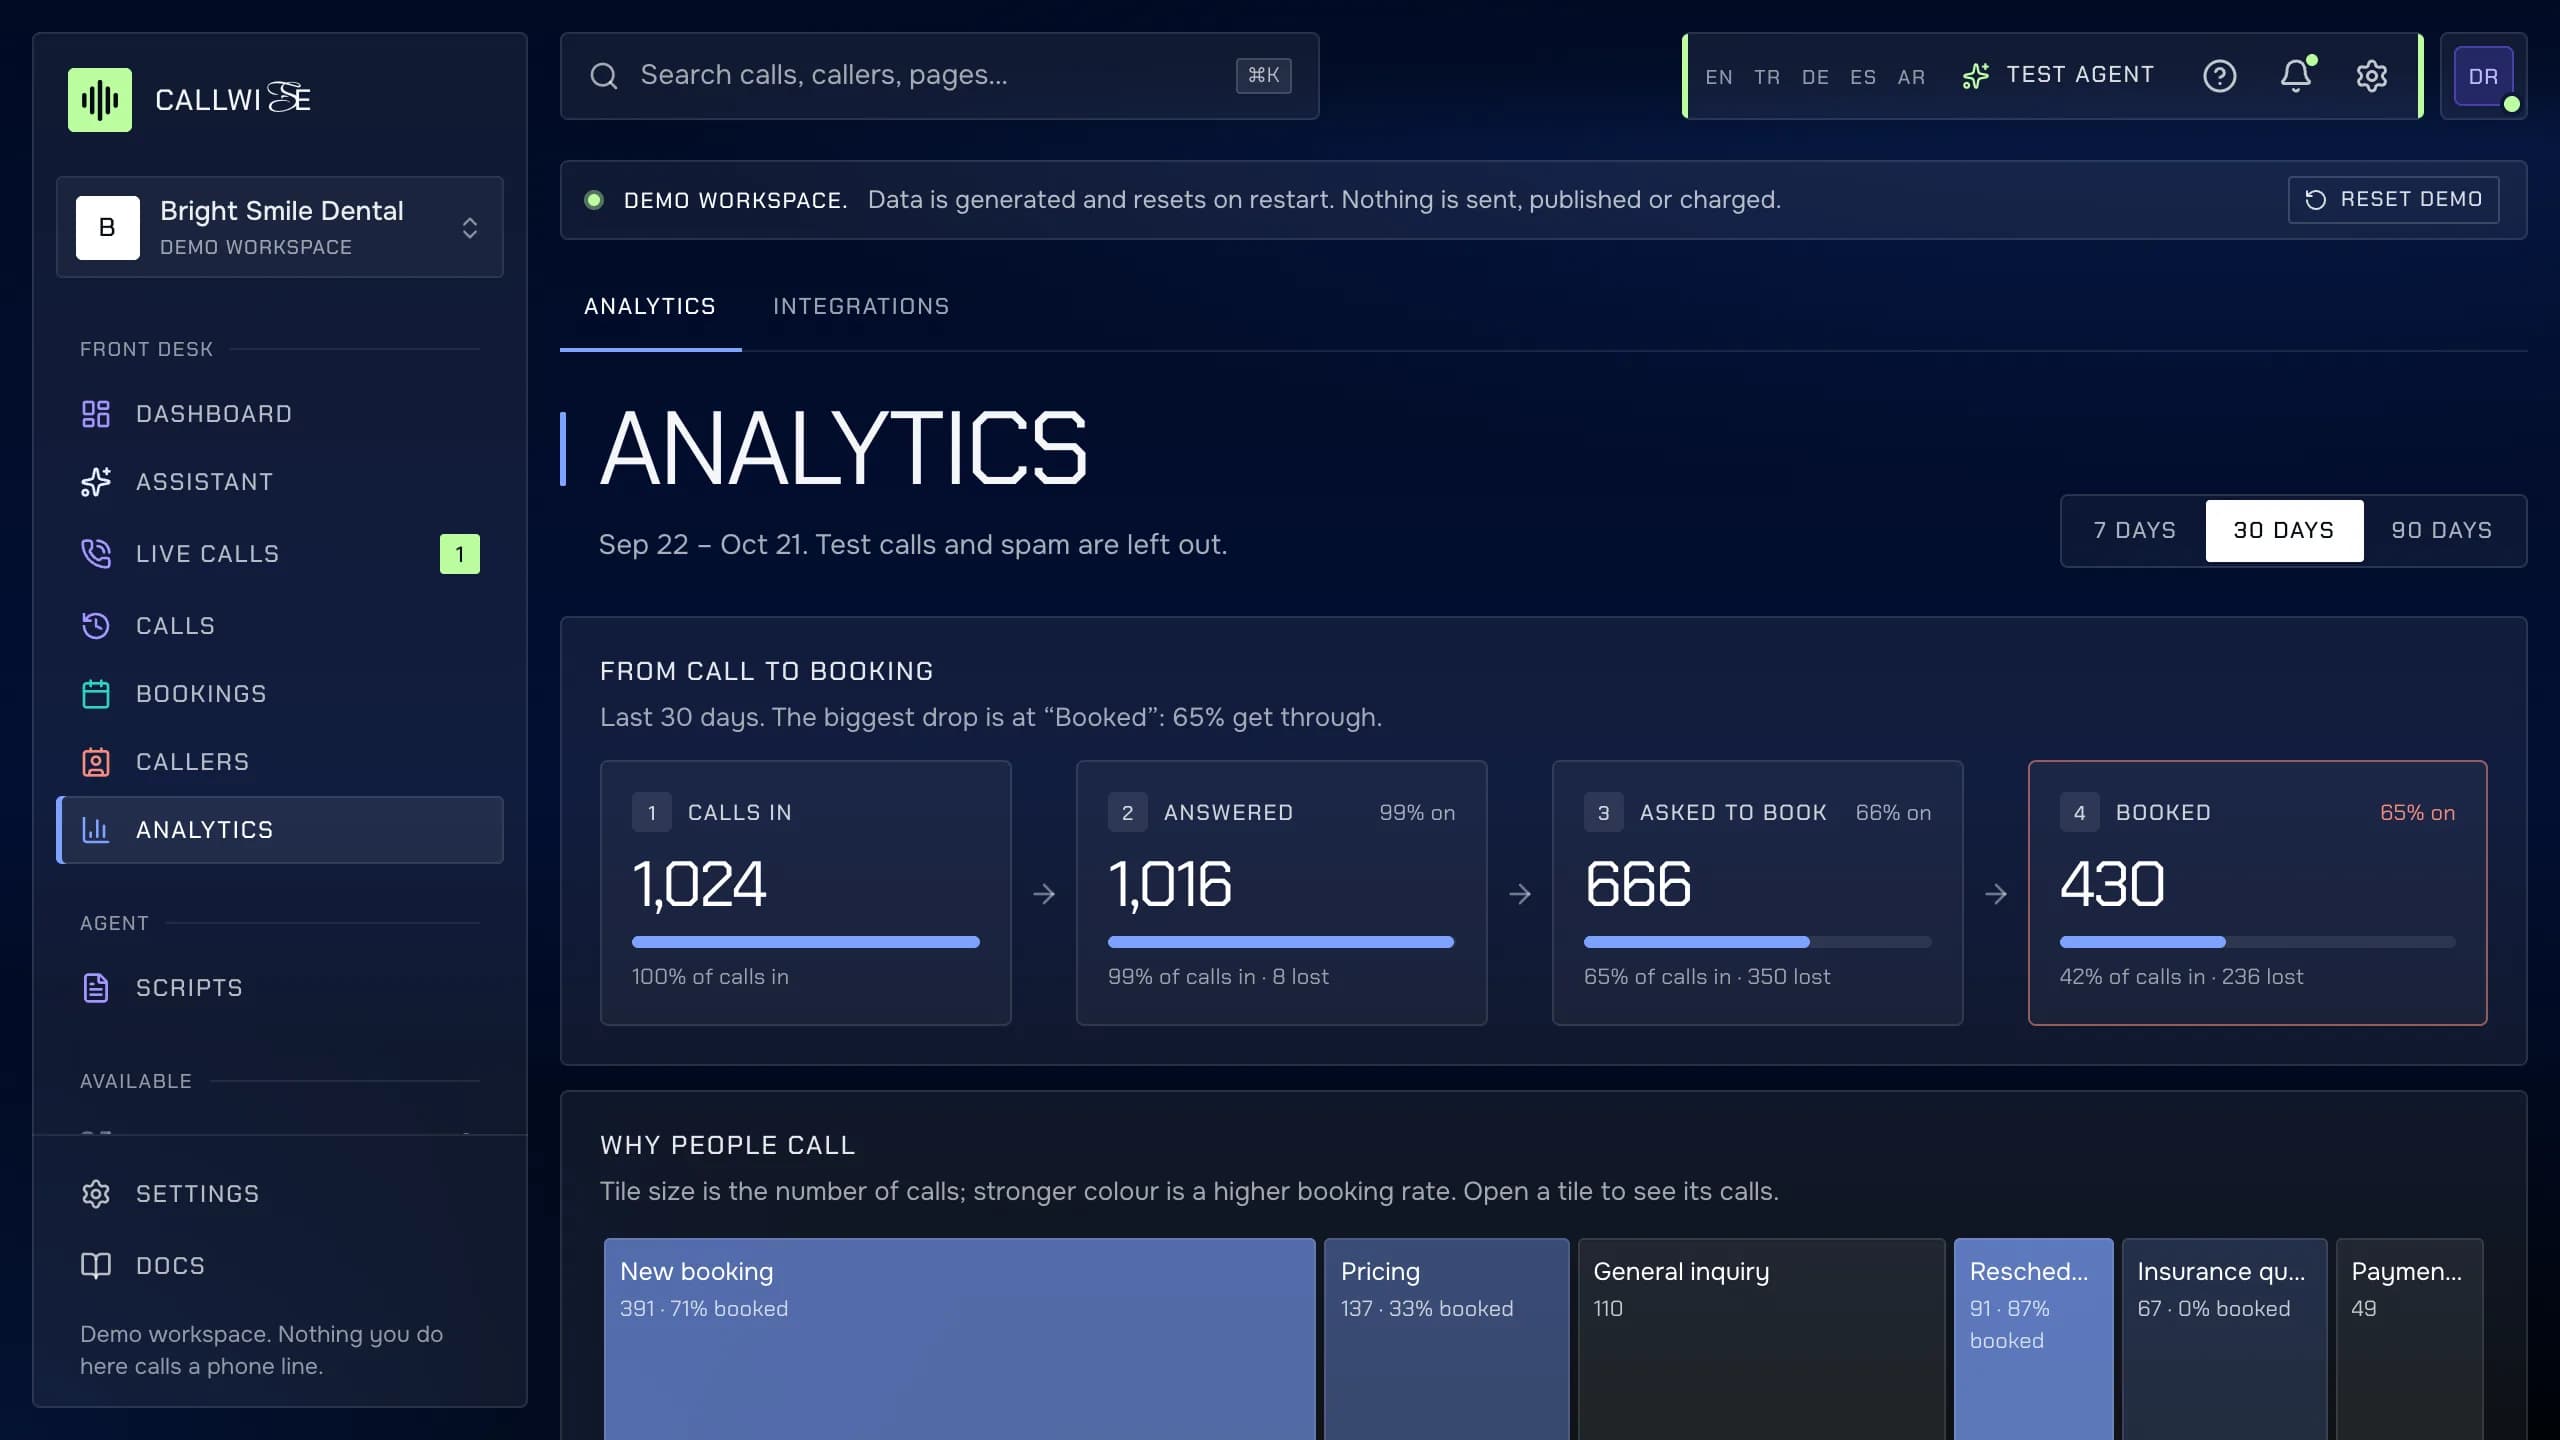Open the Bookings calendar icon
This screenshot has height=1440, width=2560.
(x=96, y=694)
